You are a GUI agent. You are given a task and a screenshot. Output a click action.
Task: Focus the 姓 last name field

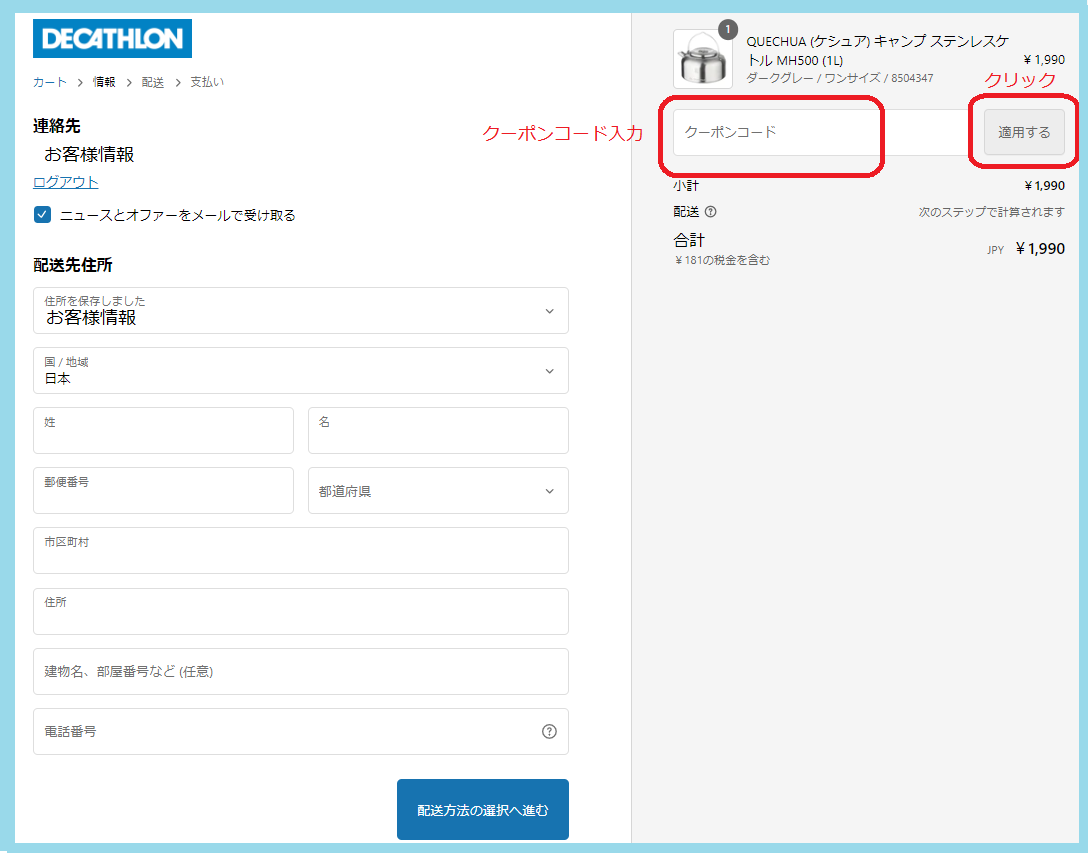pyautogui.click(x=163, y=430)
